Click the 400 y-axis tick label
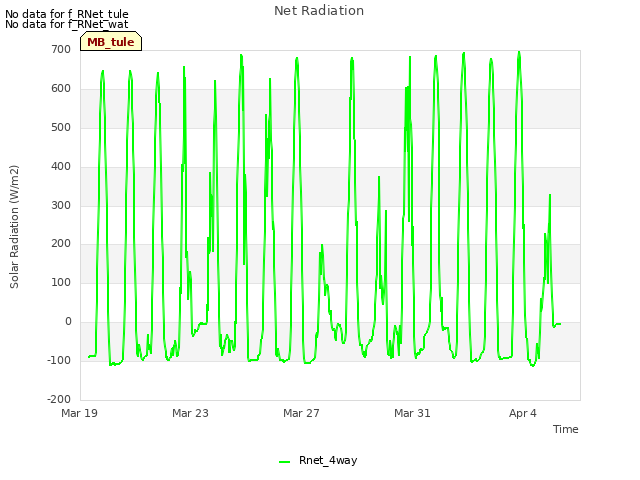 click(x=61, y=167)
